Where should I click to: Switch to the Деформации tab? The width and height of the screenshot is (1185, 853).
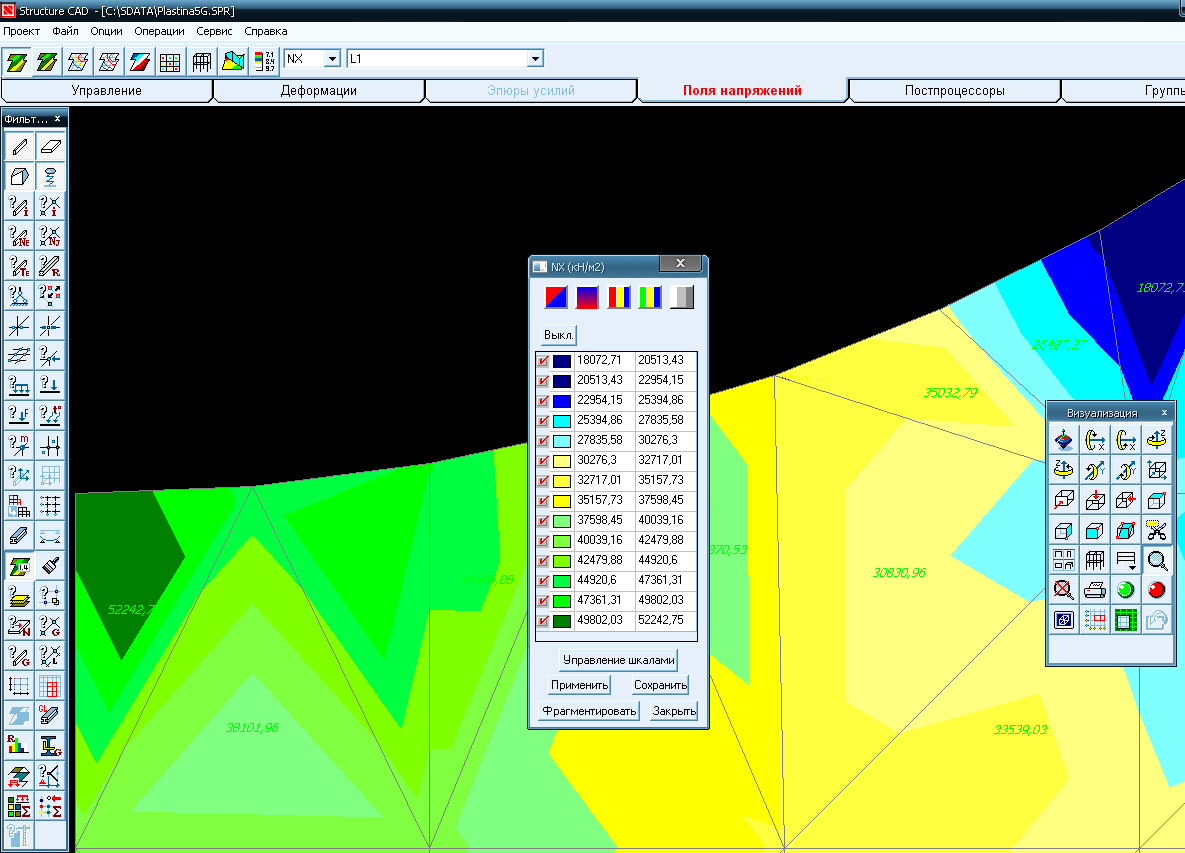point(319,91)
